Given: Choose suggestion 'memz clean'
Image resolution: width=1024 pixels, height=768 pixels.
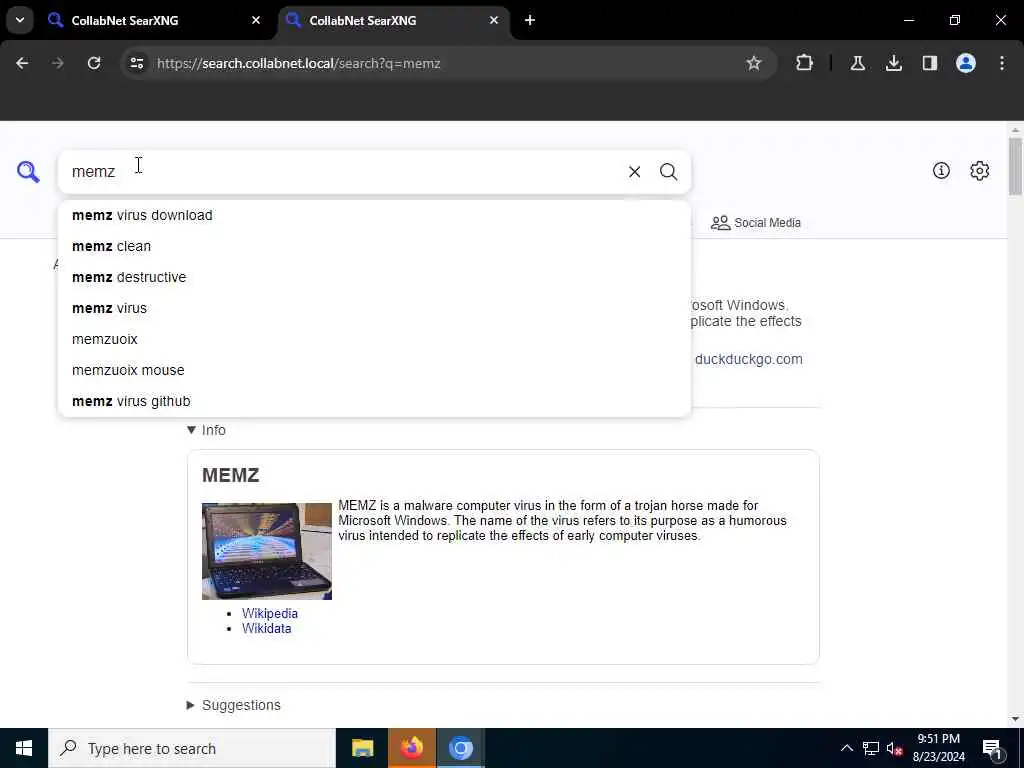Looking at the screenshot, I should [x=374, y=246].
